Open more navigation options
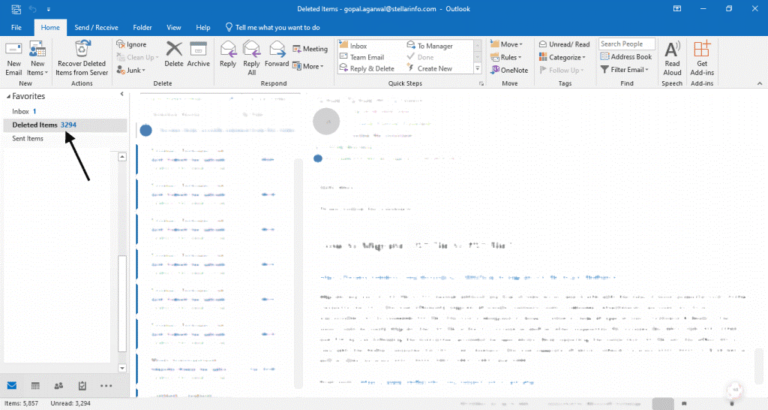Viewport: 768px width, 410px height. (106, 386)
